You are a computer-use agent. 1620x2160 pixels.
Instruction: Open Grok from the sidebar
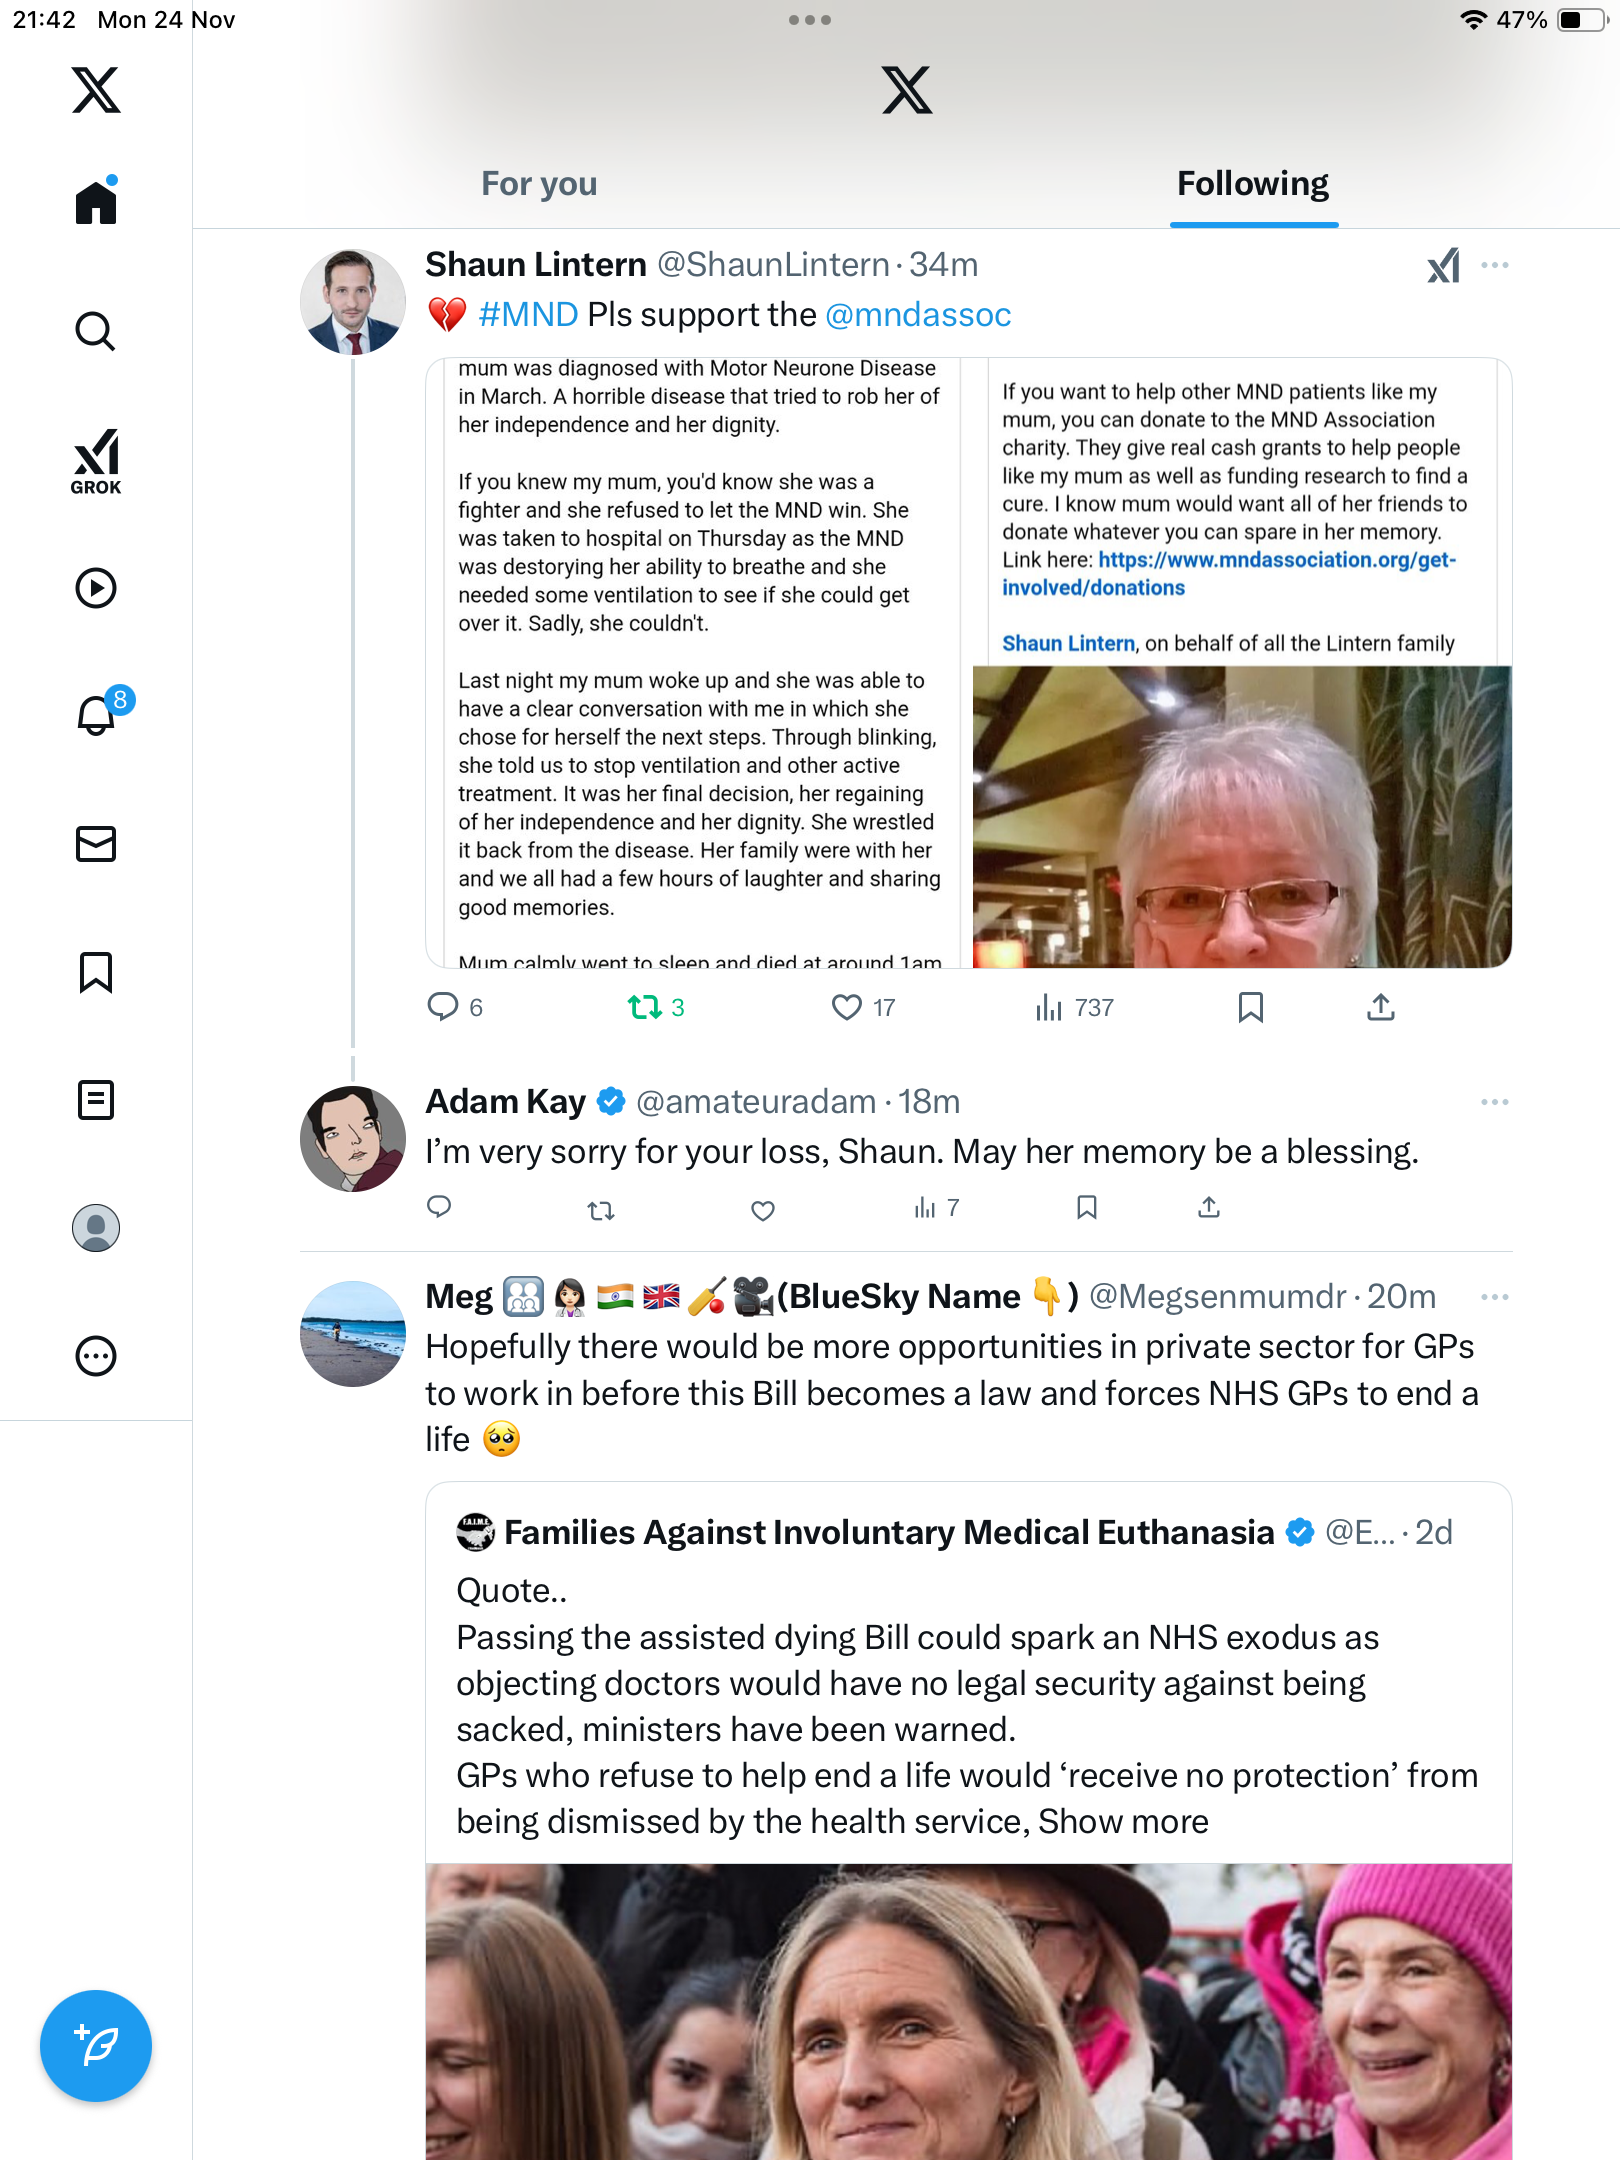click(96, 461)
